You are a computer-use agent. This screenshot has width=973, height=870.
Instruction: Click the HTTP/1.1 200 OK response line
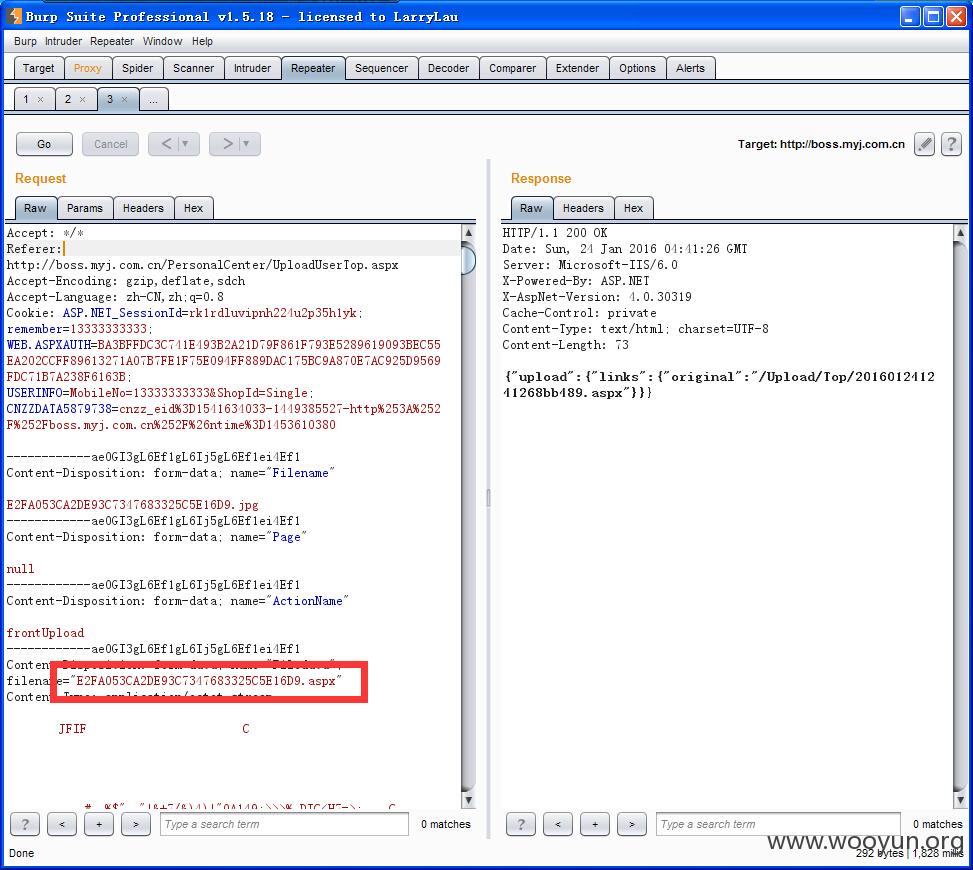(555, 233)
